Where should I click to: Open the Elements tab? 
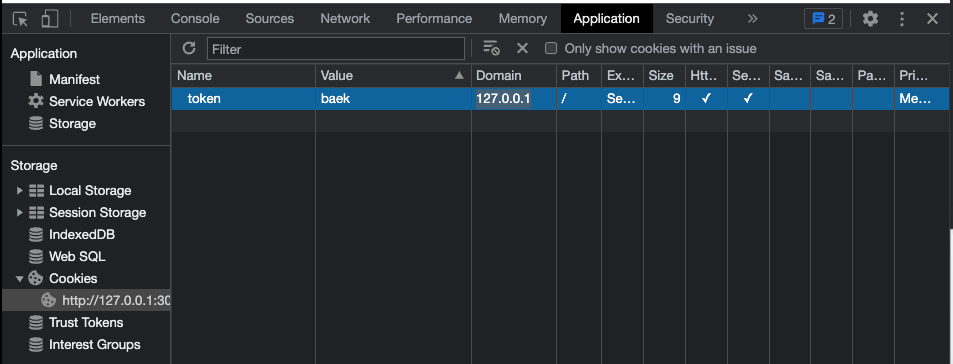118,19
